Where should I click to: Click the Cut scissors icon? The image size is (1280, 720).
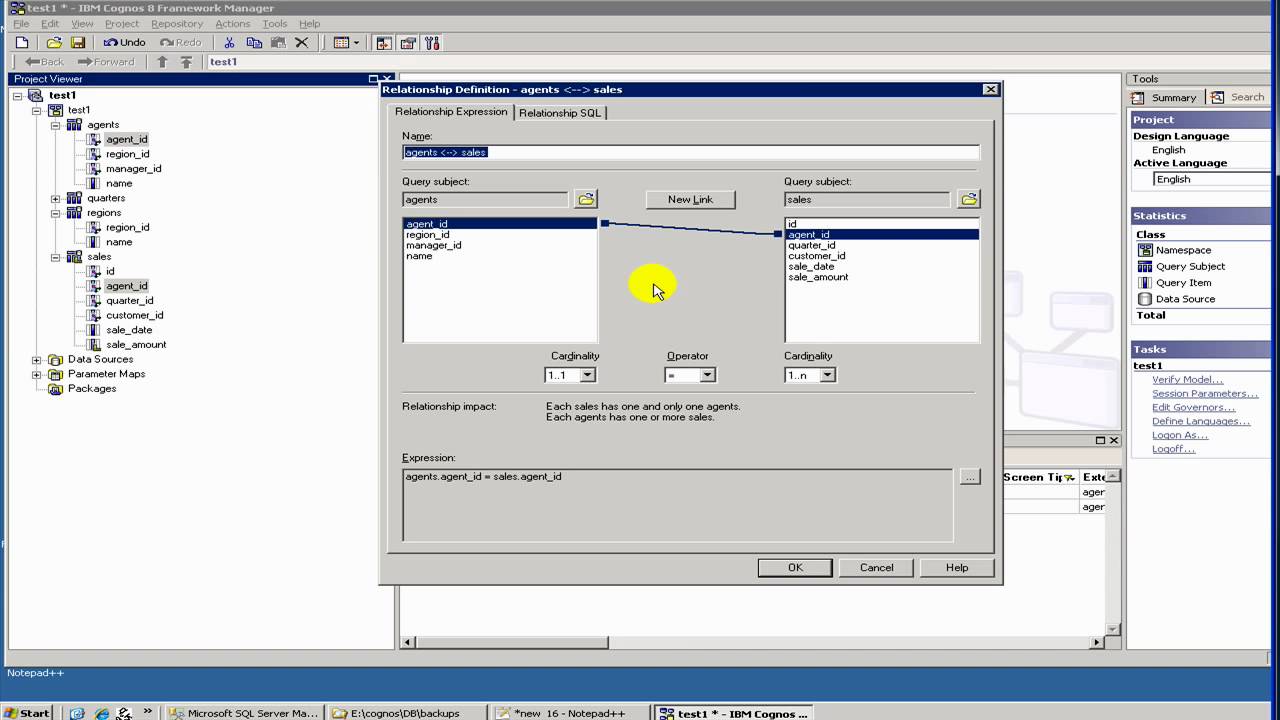tap(229, 43)
